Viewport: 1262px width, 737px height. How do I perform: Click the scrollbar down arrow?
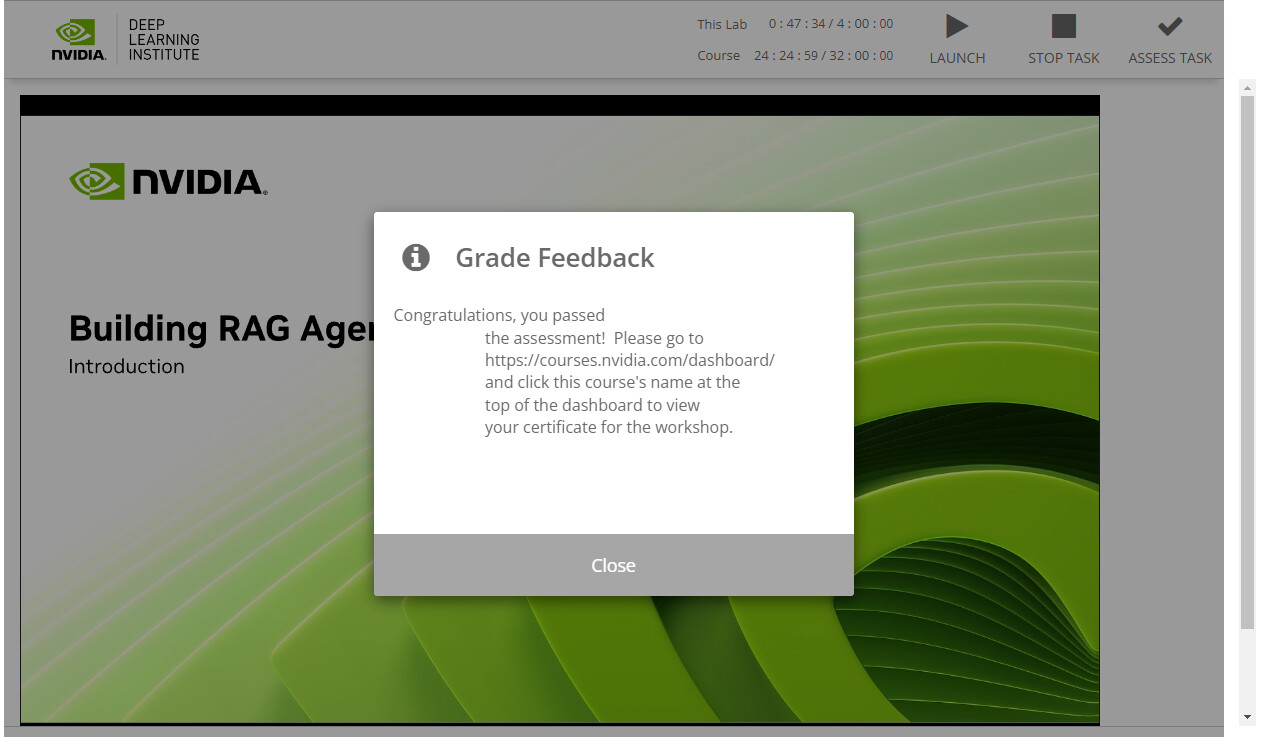click(1247, 716)
